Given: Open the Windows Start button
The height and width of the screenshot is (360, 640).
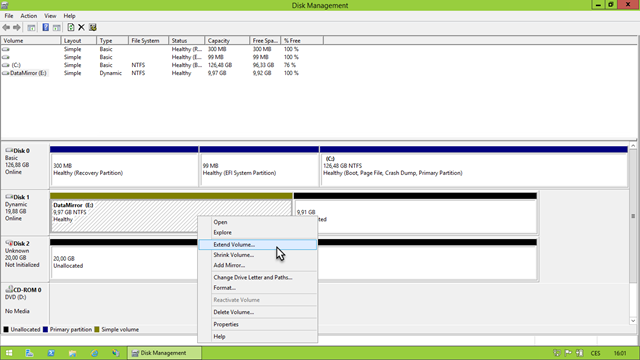Looking at the screenshot, I should point(9,353).
